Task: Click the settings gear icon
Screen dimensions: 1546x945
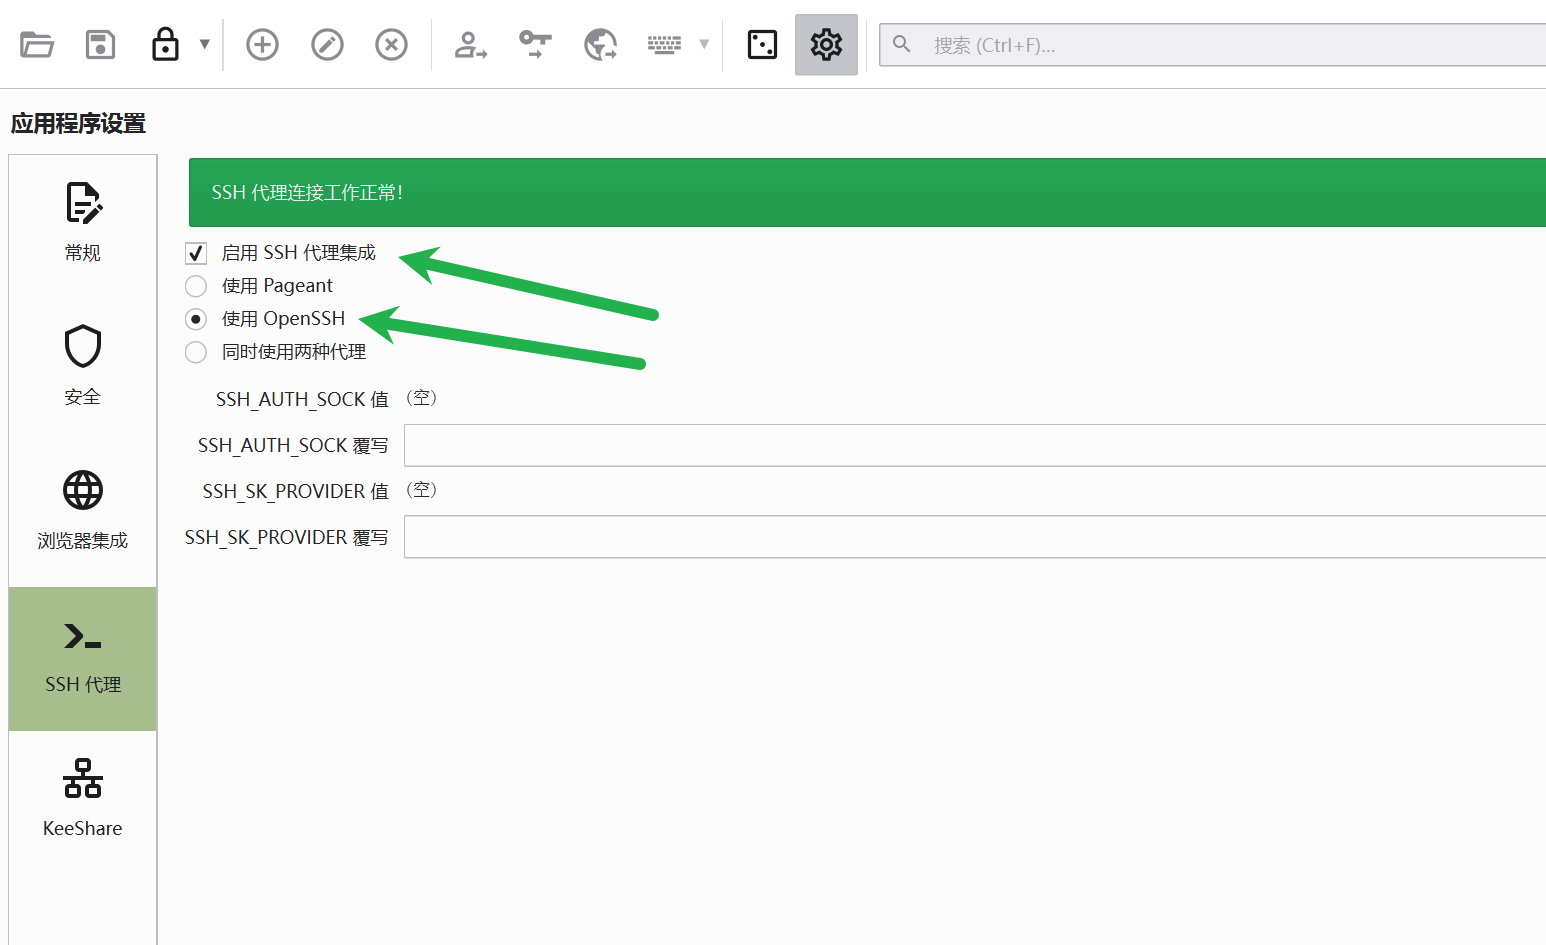Action: click(826, 45)
